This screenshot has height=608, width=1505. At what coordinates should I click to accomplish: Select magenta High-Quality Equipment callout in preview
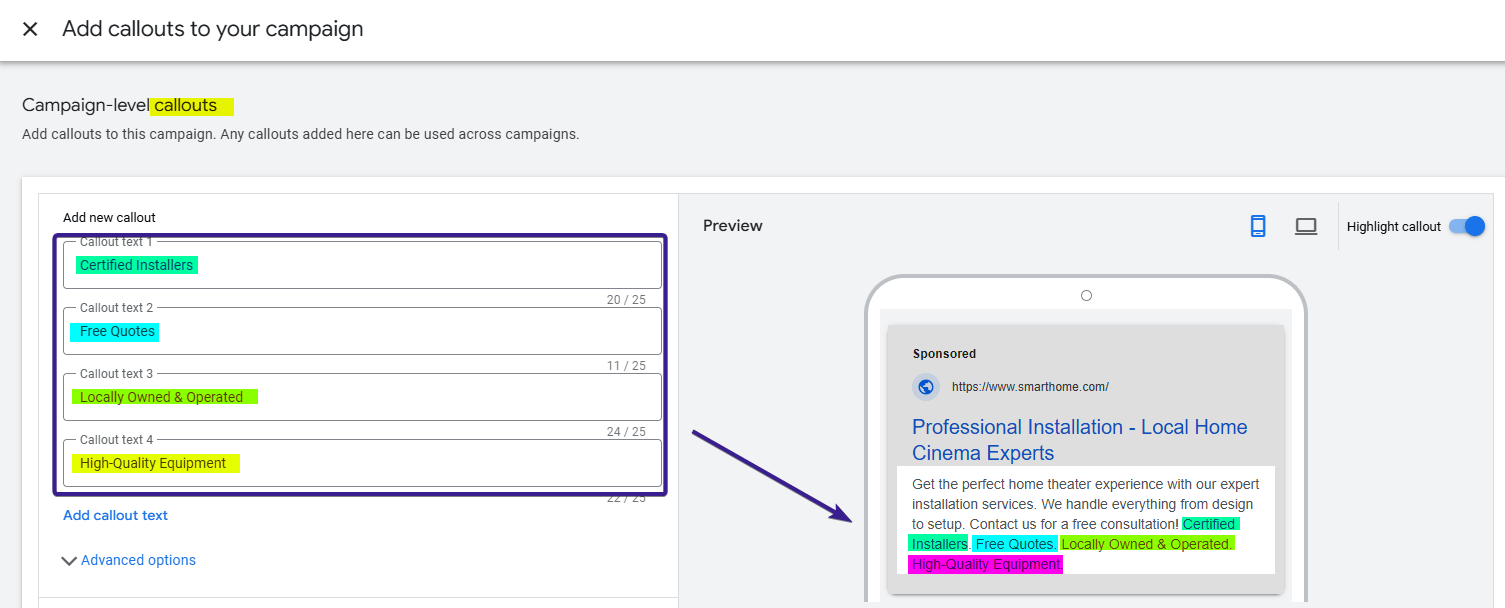click(x=985, y=565)
